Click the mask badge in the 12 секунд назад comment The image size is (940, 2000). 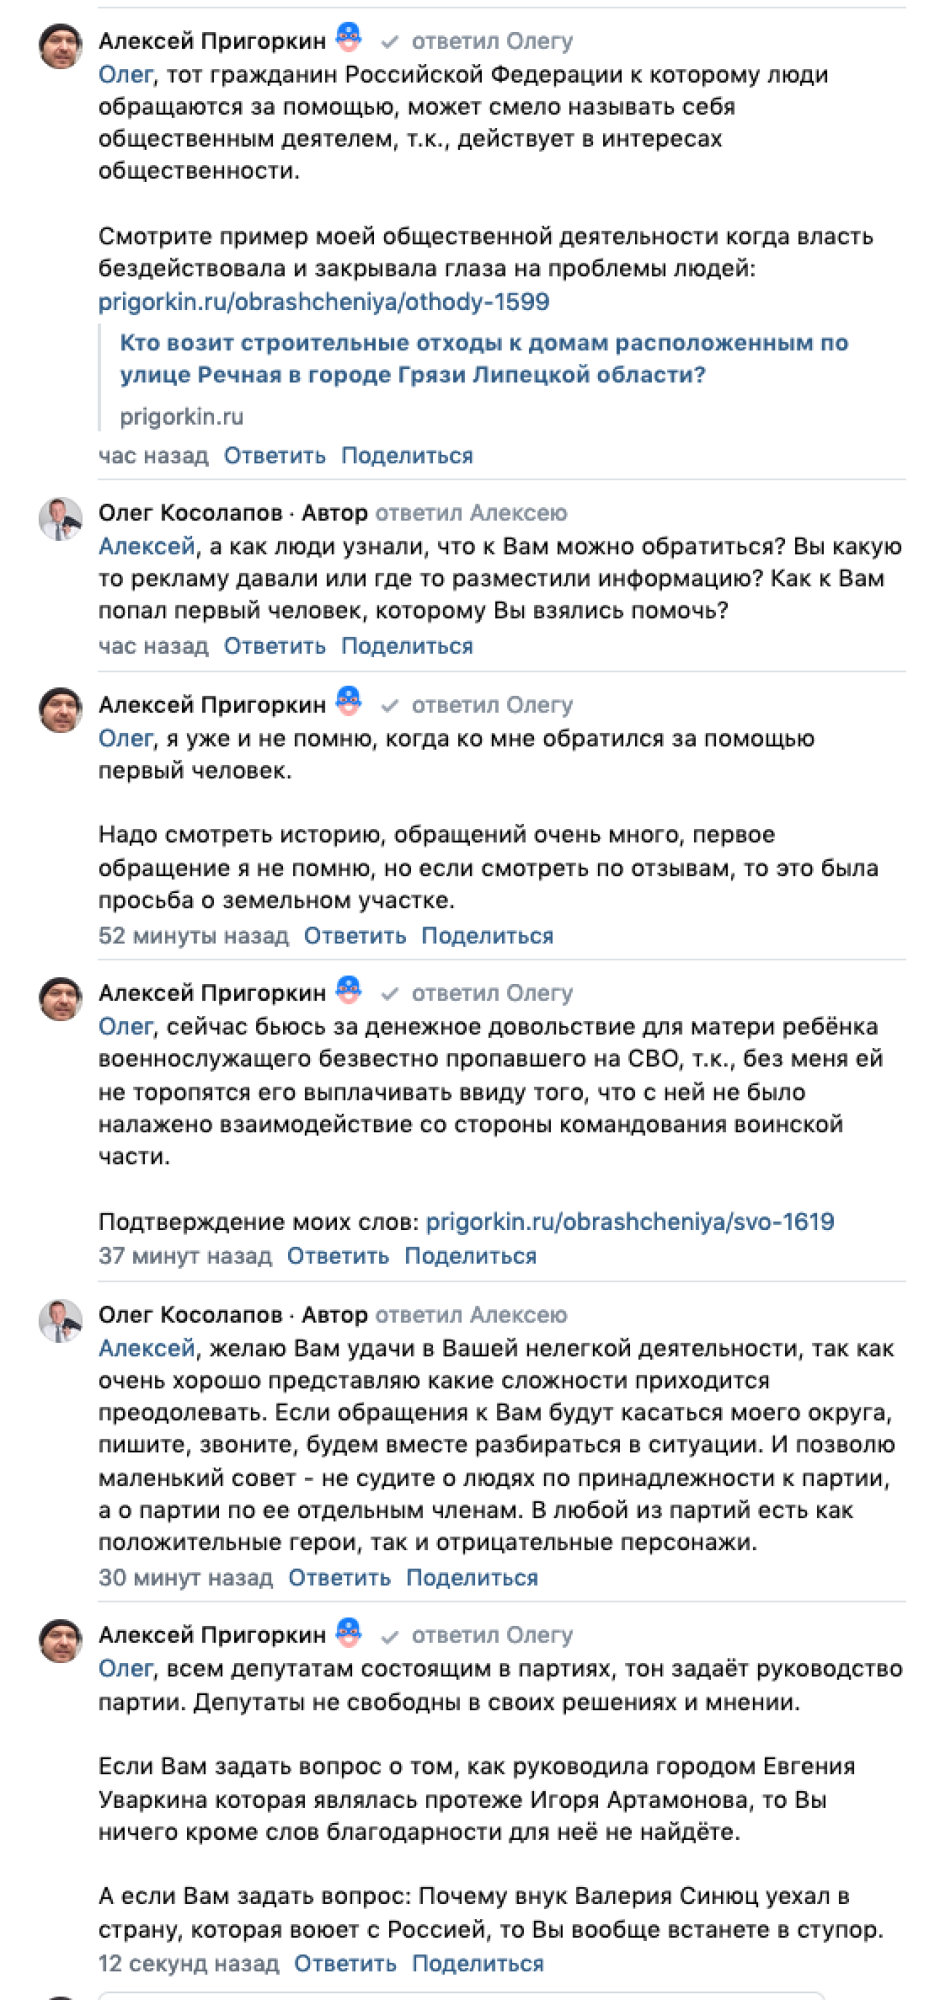click(348, 1632)
